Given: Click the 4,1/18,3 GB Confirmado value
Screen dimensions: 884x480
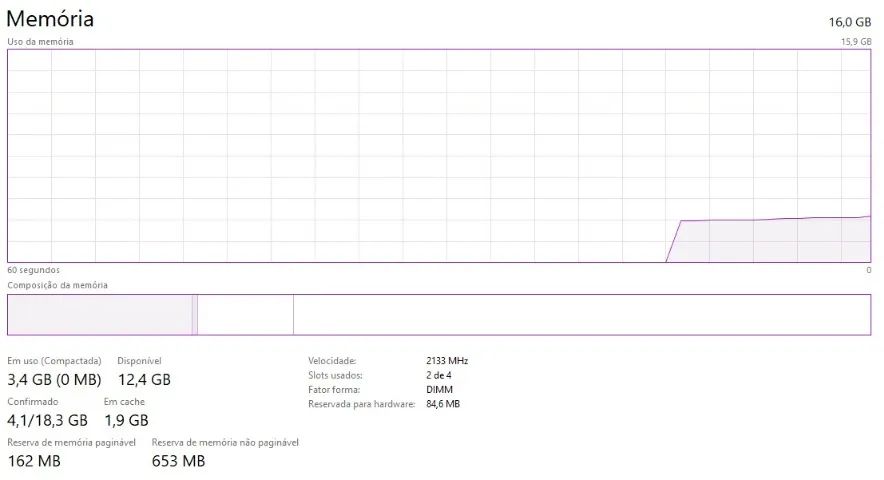Looking at the screenshot, I should [47, 420].
